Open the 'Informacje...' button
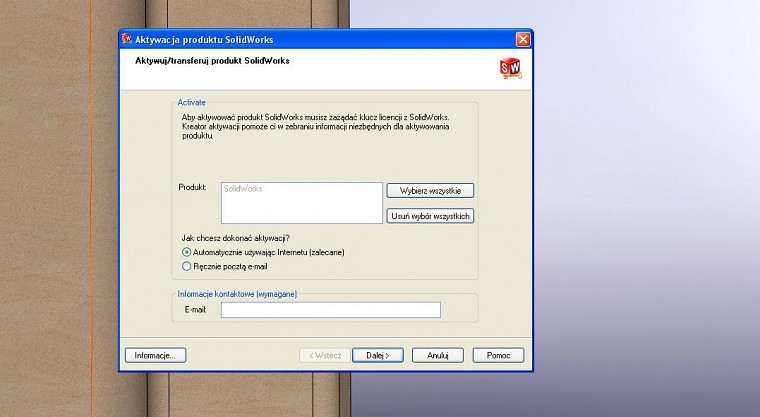The width and height of the screenshot is (760, 417). point(155,355)
